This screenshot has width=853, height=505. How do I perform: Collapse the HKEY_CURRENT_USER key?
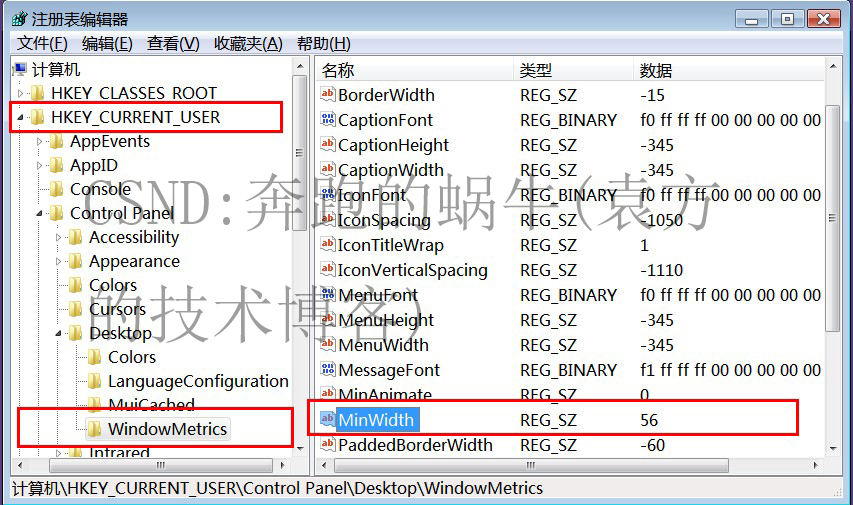tap(21, 118)
